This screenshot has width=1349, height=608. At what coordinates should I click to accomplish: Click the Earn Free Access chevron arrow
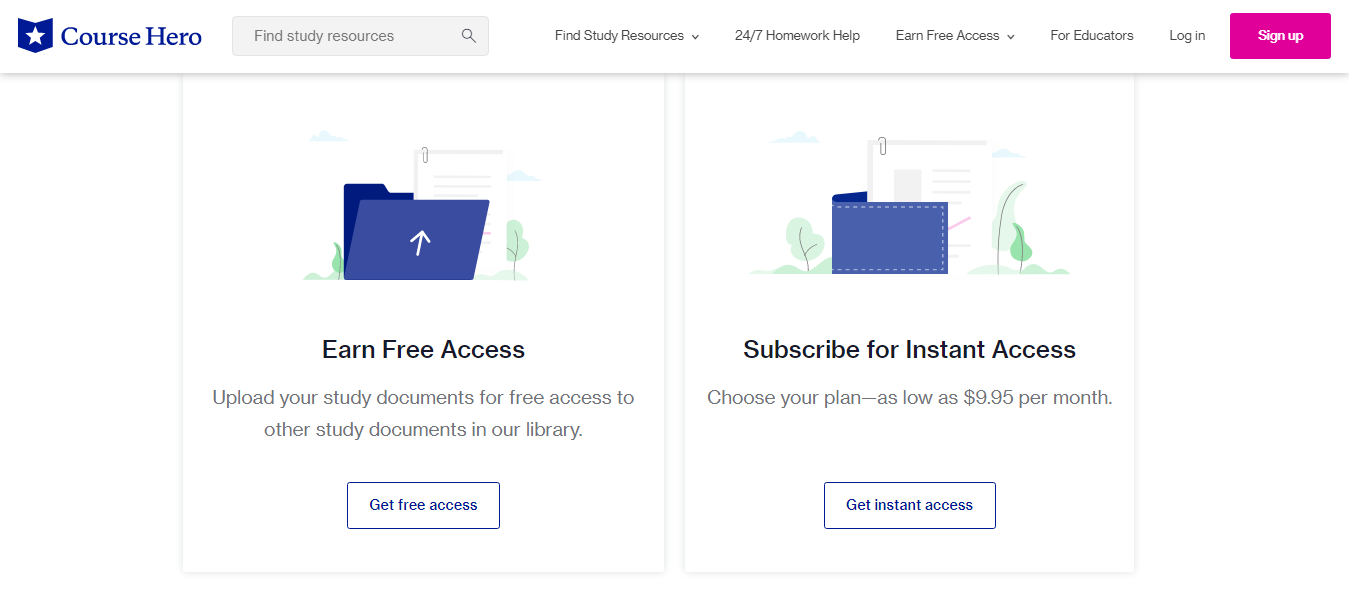pyautogui.click(x=1011, y=37)
